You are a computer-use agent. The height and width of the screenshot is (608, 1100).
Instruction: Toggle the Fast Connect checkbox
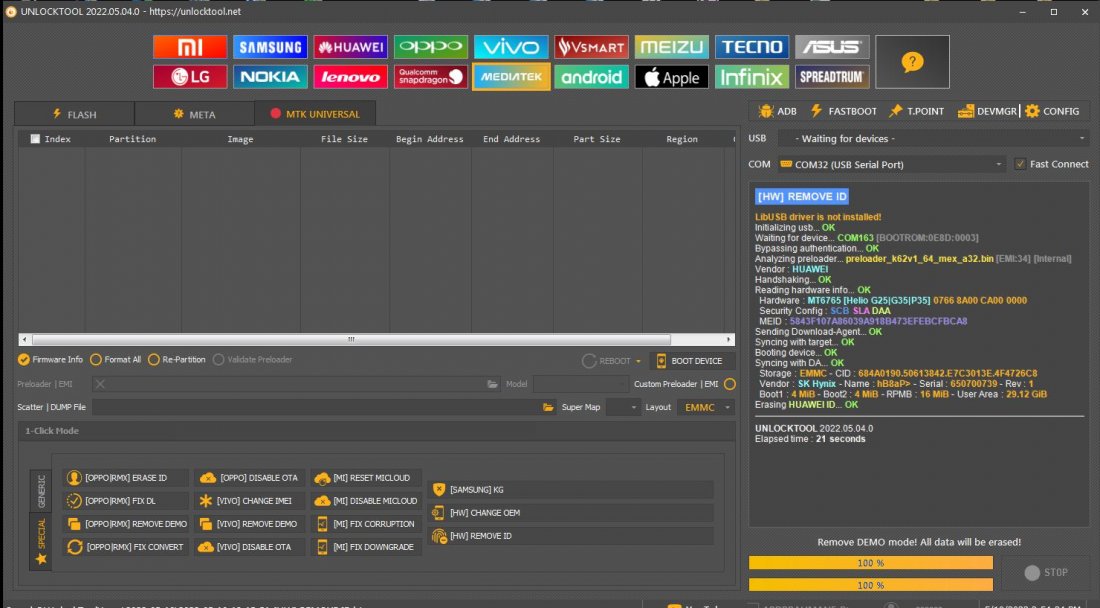pos(1020,164)
